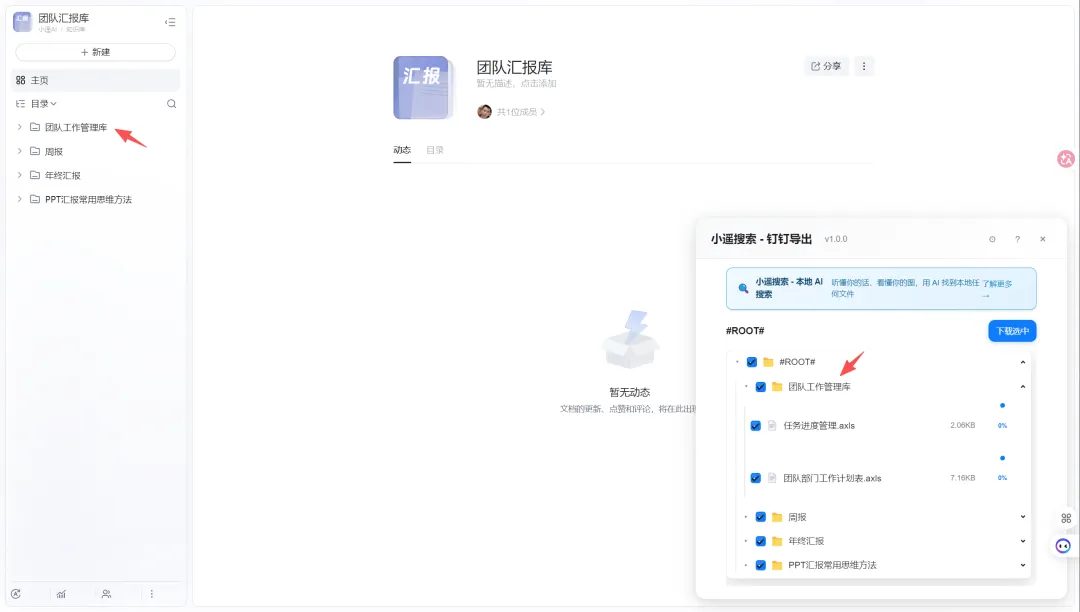Click the 0% progress indicator for 团队部门工作计划表.axls

click(x=1002, y=478)
